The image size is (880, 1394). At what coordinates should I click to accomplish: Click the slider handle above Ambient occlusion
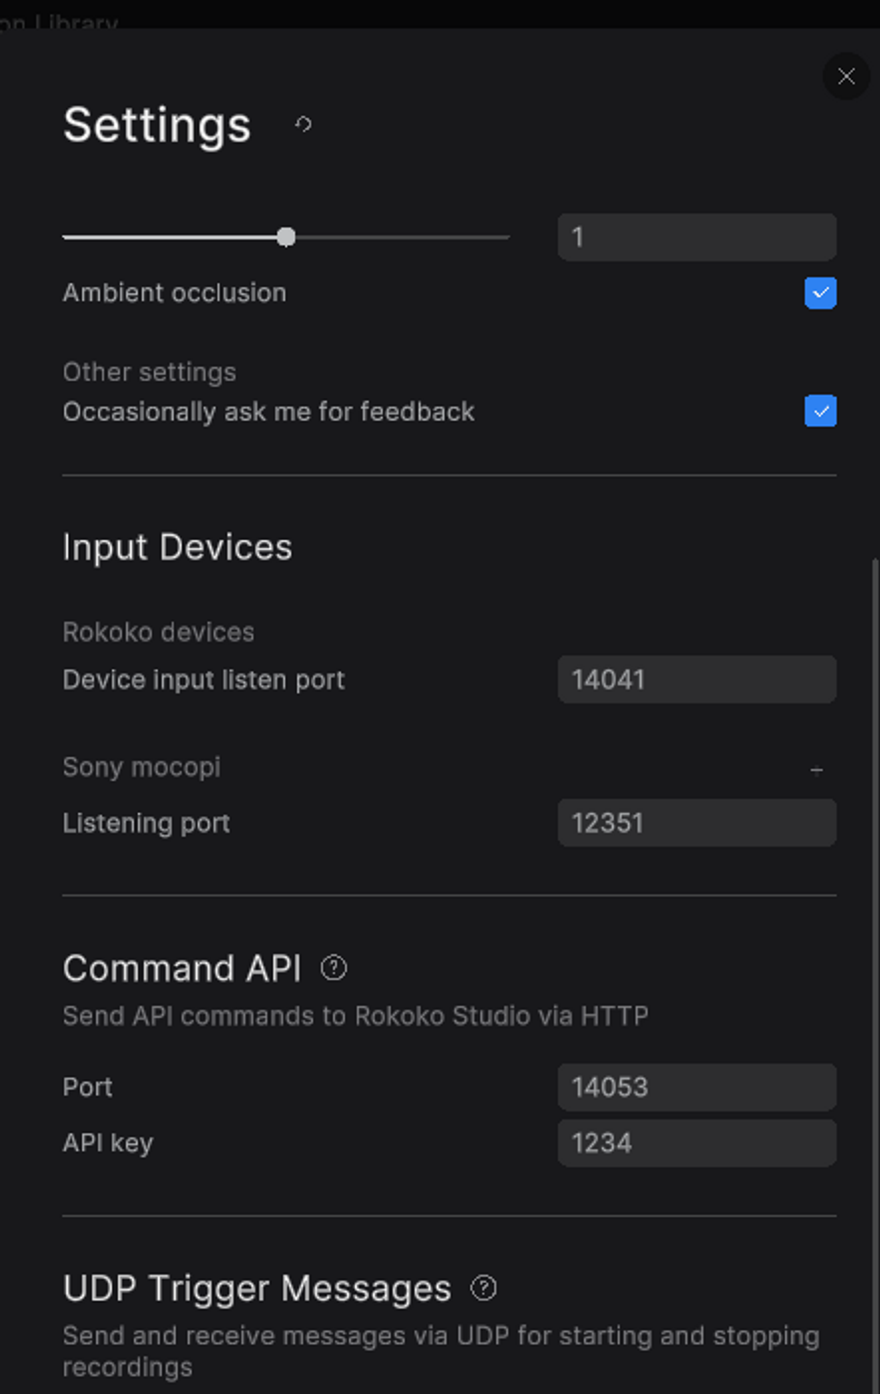point(286,237)
